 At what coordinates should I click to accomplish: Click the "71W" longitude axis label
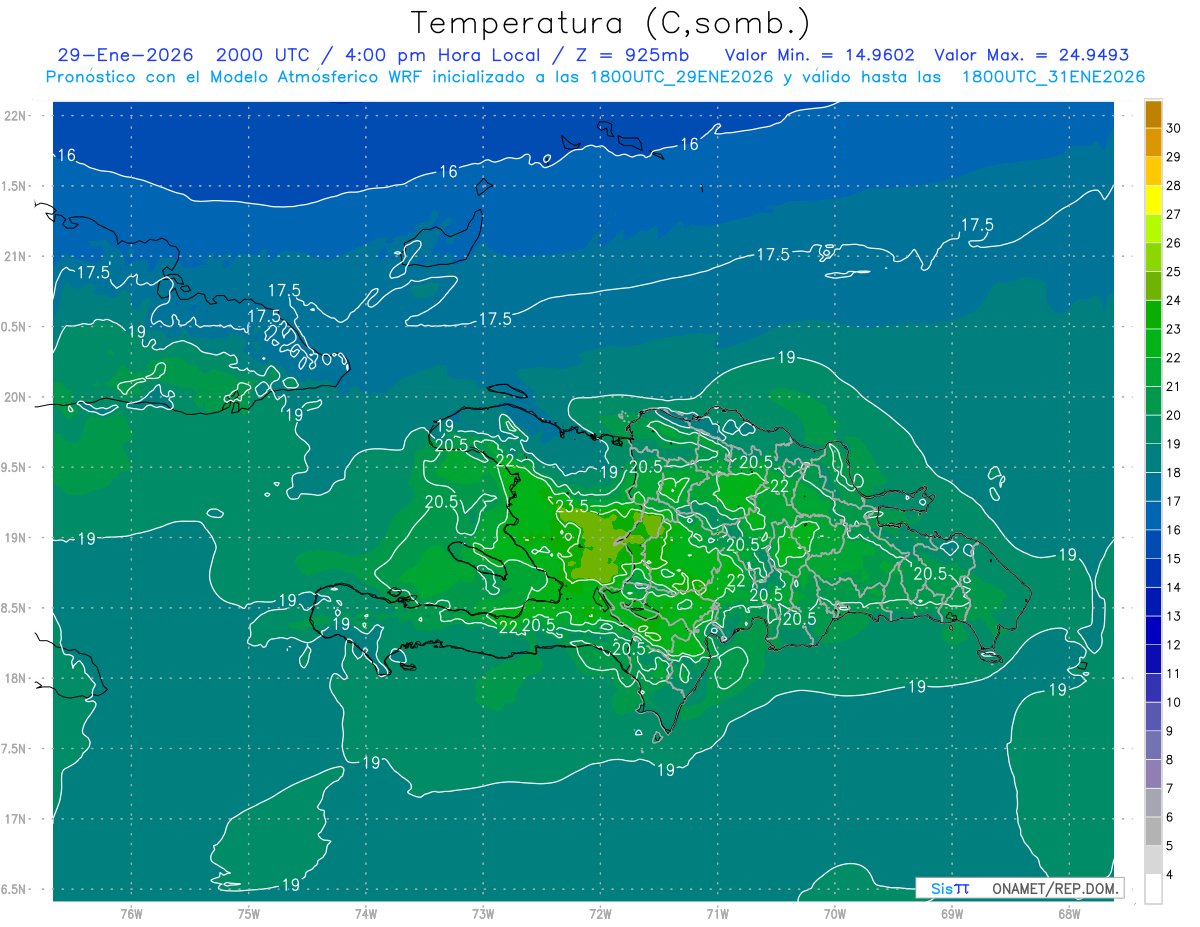tap(717, 914)
